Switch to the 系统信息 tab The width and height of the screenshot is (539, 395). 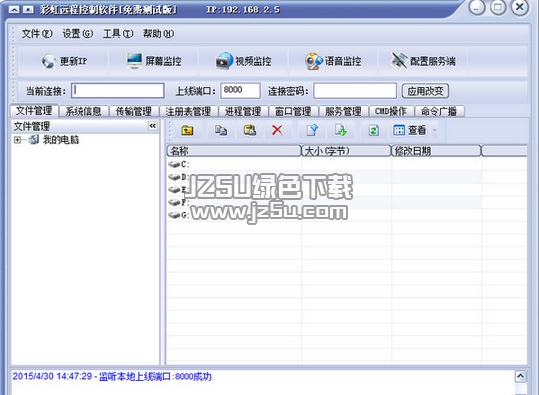83,111
